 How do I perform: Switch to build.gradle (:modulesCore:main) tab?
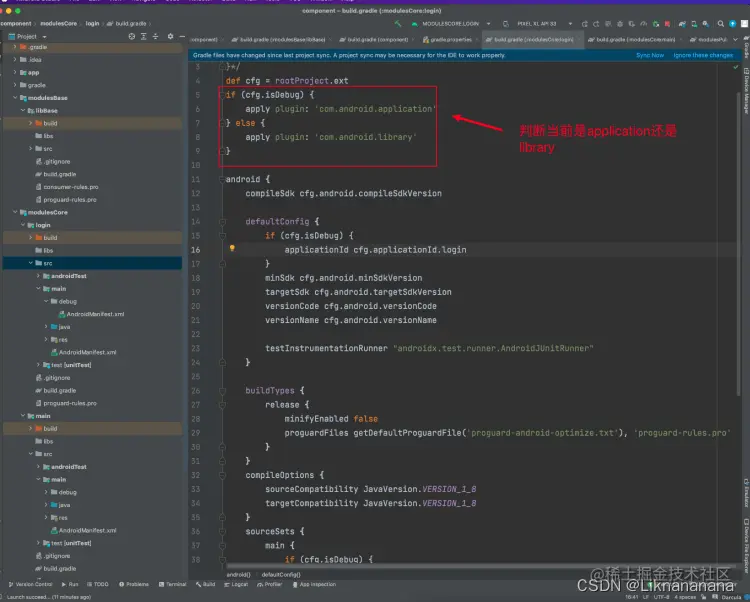[633, 40]
